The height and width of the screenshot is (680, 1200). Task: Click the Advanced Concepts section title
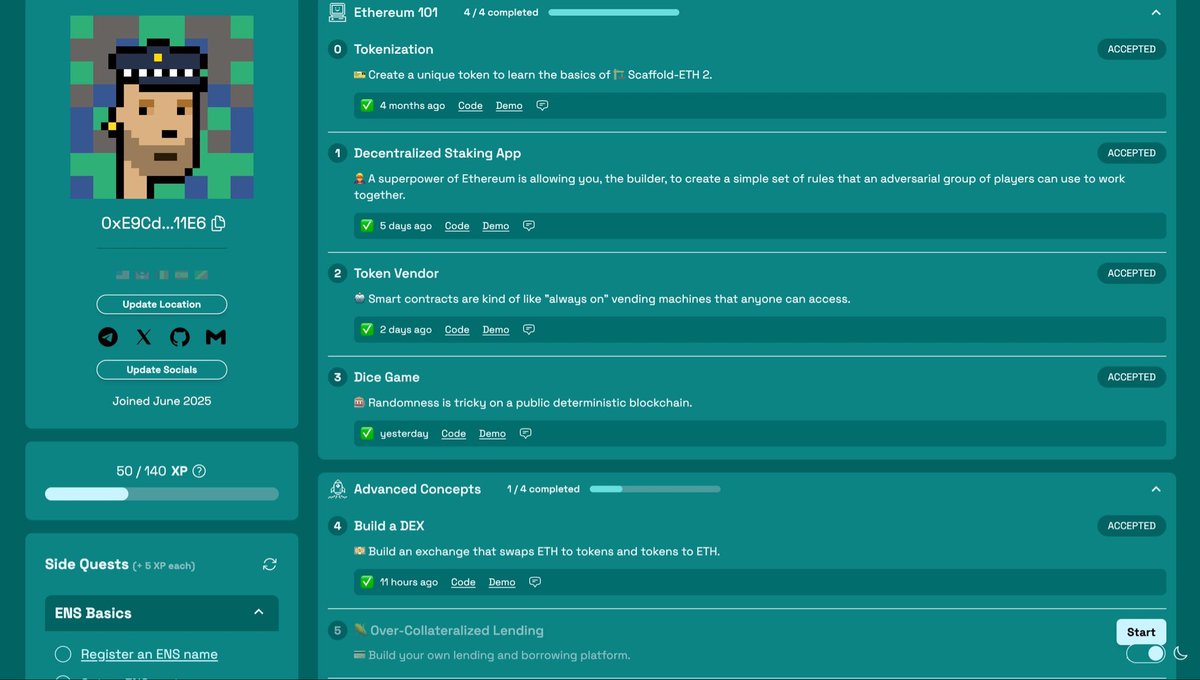tap(417, 489)
